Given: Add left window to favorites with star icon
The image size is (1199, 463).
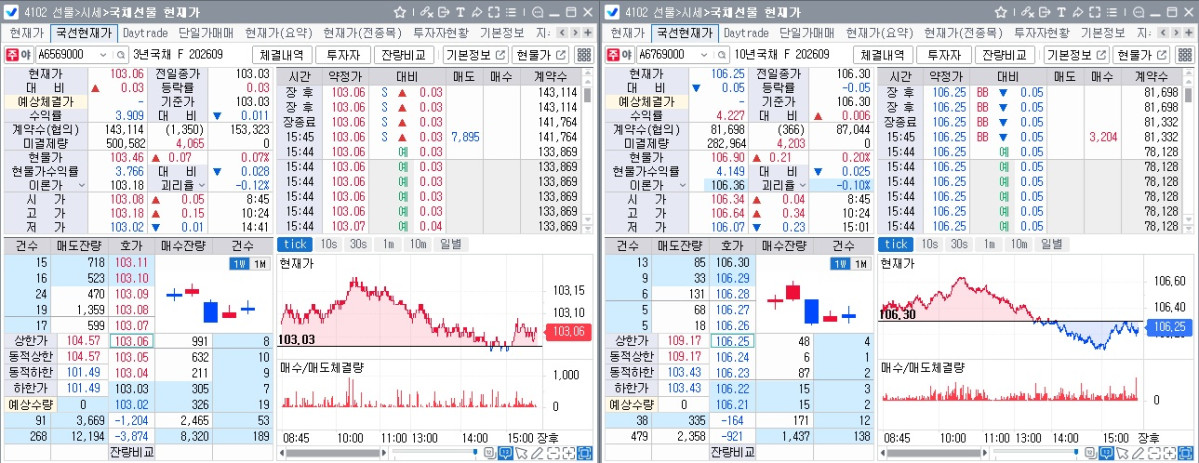Looking at the screenshot, I should pyautogui.click(x=400, y=12).
